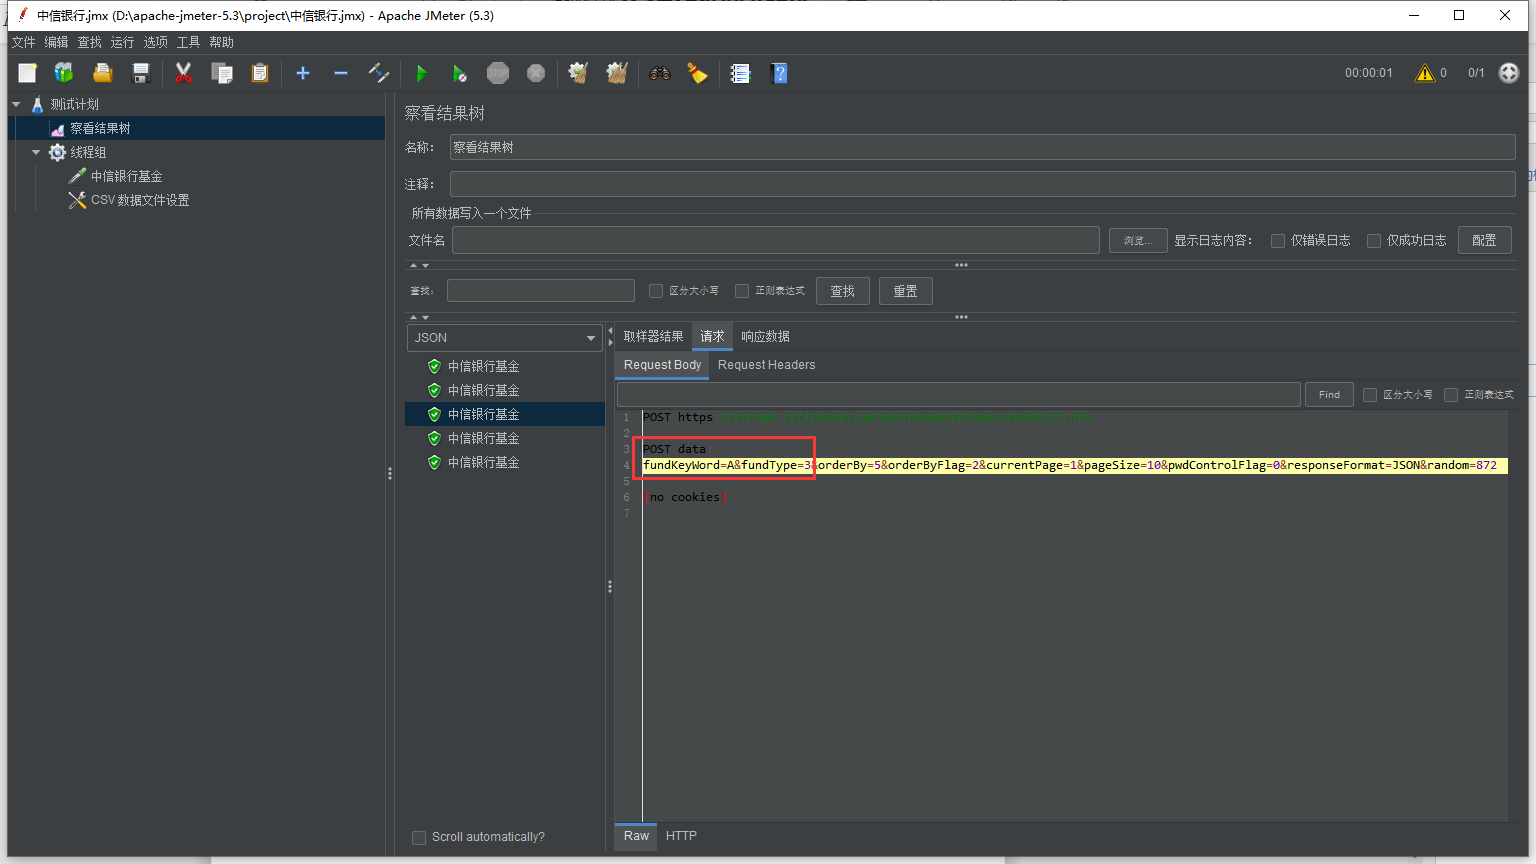The image size is (1536, 864).
Task: Click the Open file folder icon
Action: [102, 73]
